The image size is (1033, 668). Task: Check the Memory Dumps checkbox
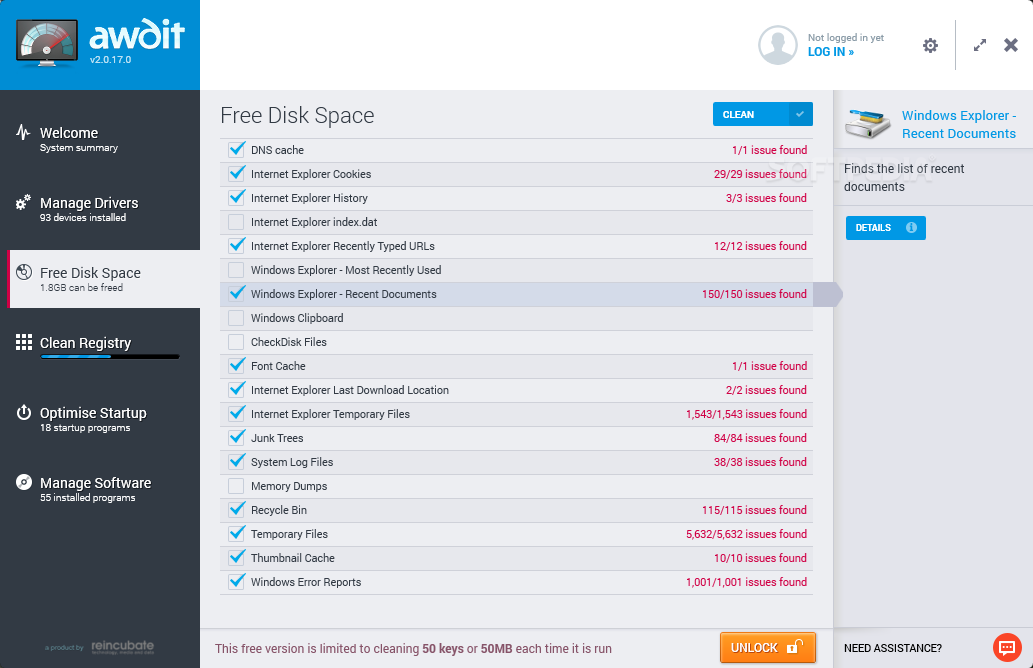pos(236,486)
